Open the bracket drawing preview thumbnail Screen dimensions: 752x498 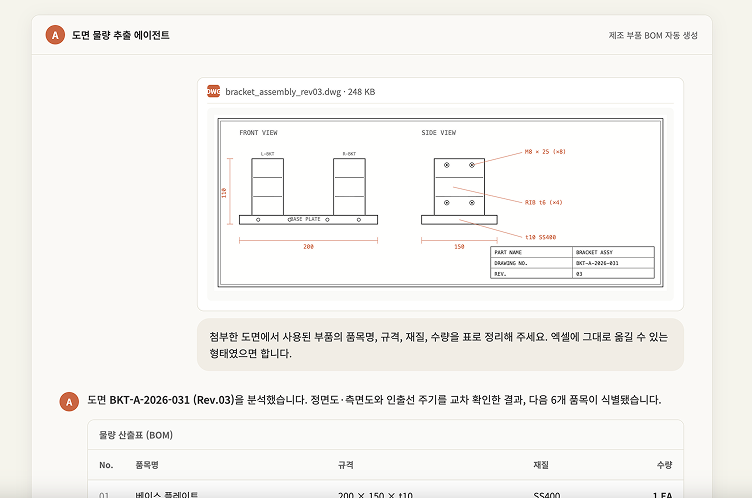click(440, 203)
